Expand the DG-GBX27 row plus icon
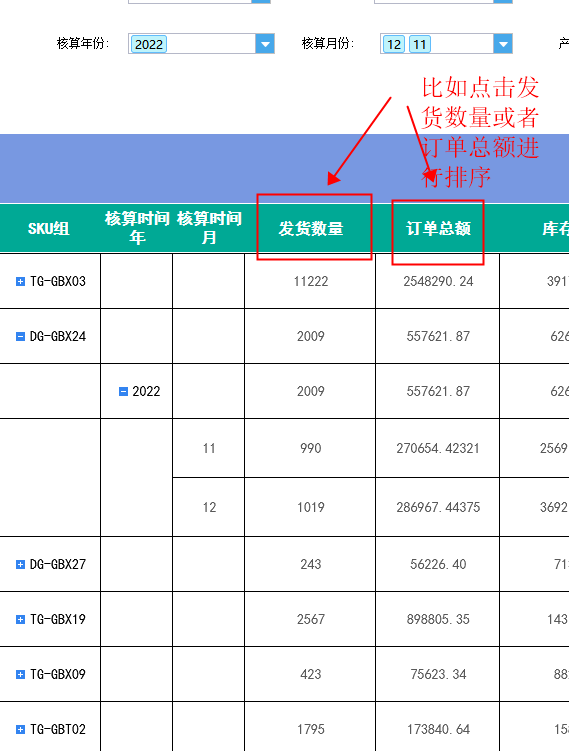569x751 pixels. pos(20,565)
